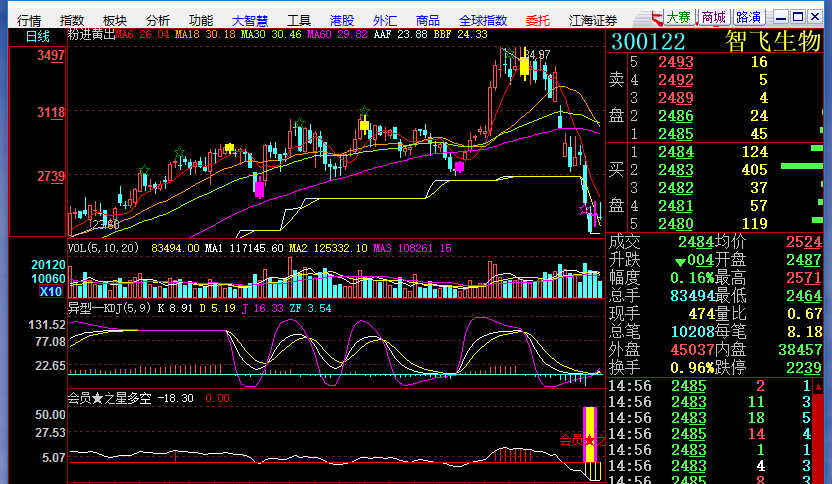Open the 委托 trading menu
The image size is (832, 484).
(x=538, y=20)
